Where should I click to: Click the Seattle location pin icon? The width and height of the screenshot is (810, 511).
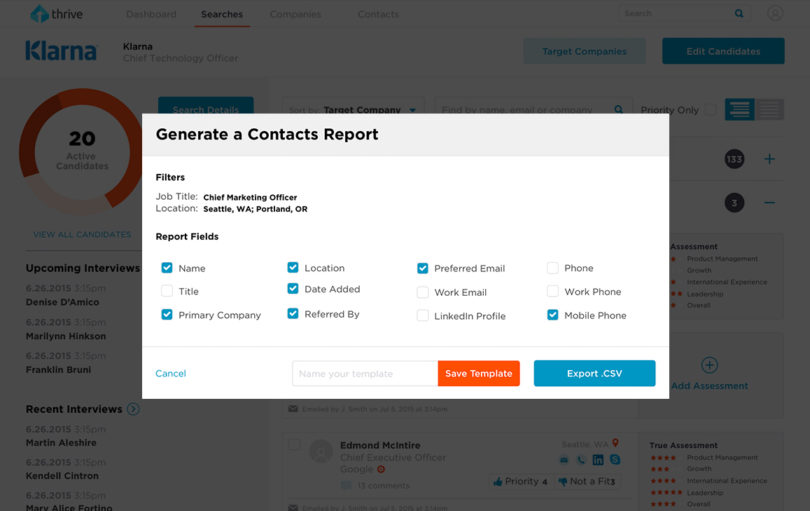[x=616, y=443]
